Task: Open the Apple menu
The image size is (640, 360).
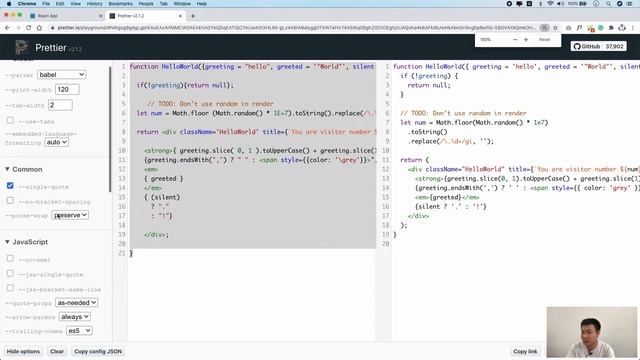Action: [9, 4]
